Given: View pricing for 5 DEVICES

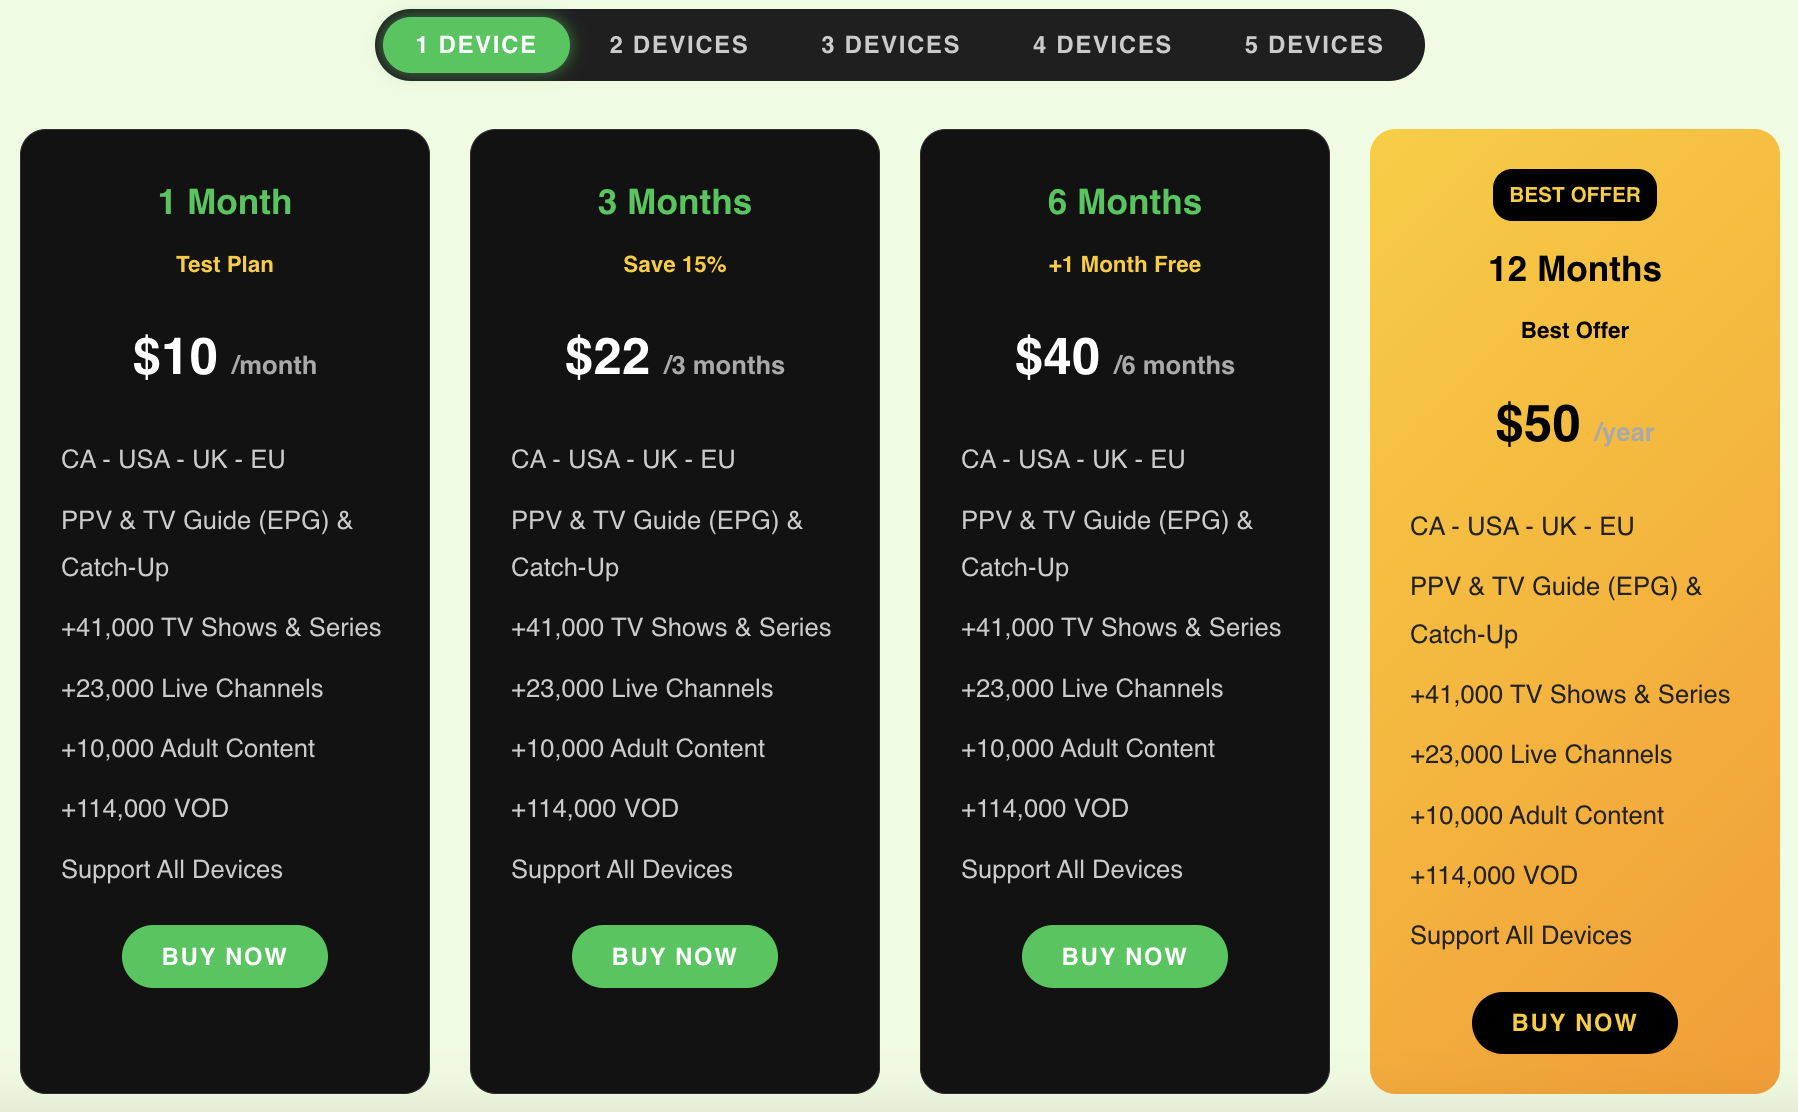Looking at the screenshot, I should 1313,44.
